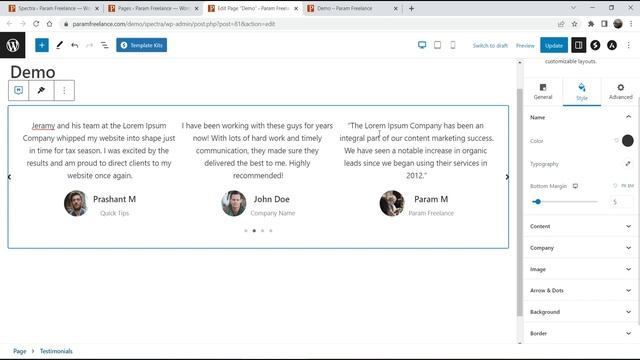Switch to the tablet preview icon
The width and height of the screenshot is (640, 360).
437,45
